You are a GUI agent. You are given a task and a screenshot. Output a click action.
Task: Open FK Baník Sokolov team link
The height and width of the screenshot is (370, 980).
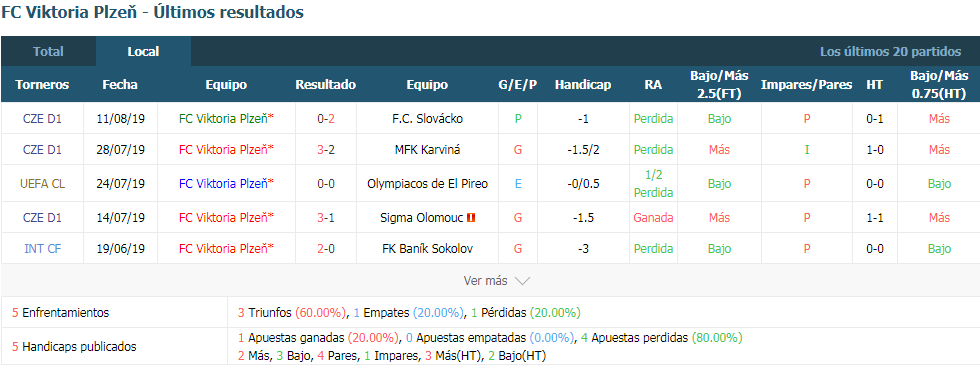point(427,248)
